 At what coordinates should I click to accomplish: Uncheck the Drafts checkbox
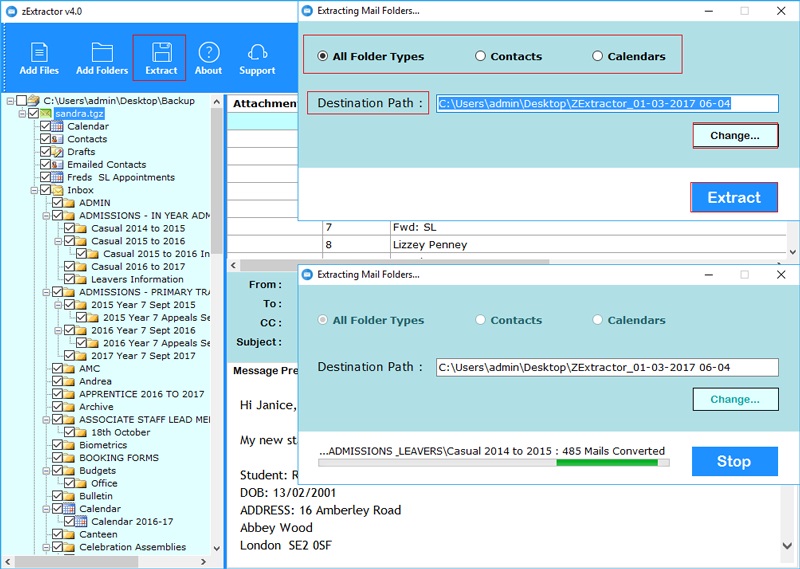click(x=45, y=152)
